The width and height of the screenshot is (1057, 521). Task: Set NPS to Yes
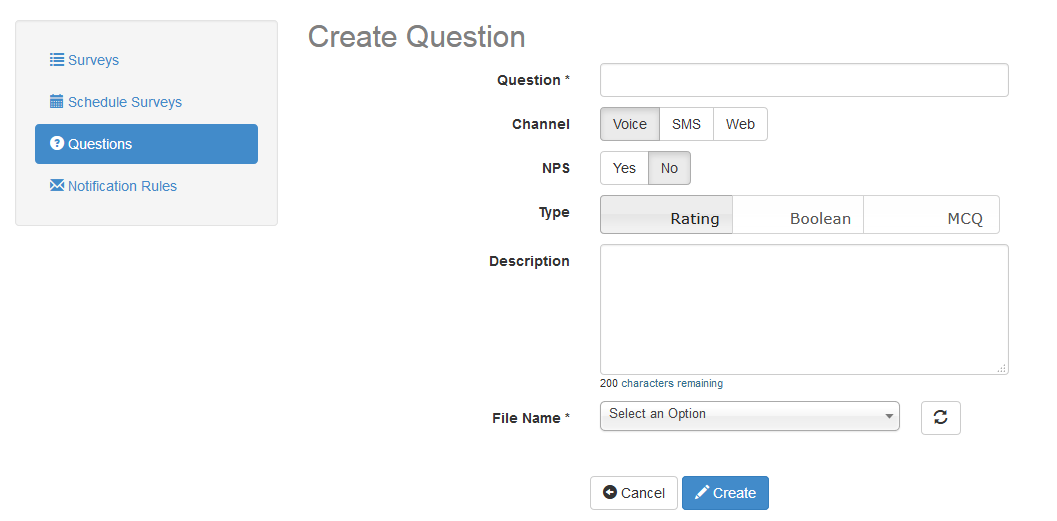(x=624, y=168)
